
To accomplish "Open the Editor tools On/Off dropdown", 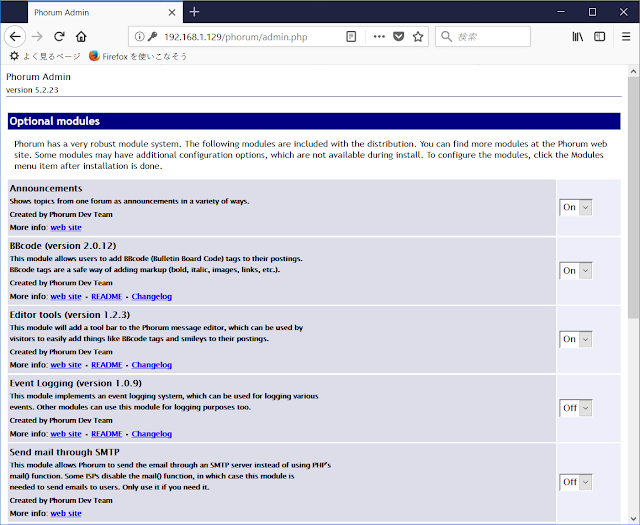I will [x=576, y=339].
